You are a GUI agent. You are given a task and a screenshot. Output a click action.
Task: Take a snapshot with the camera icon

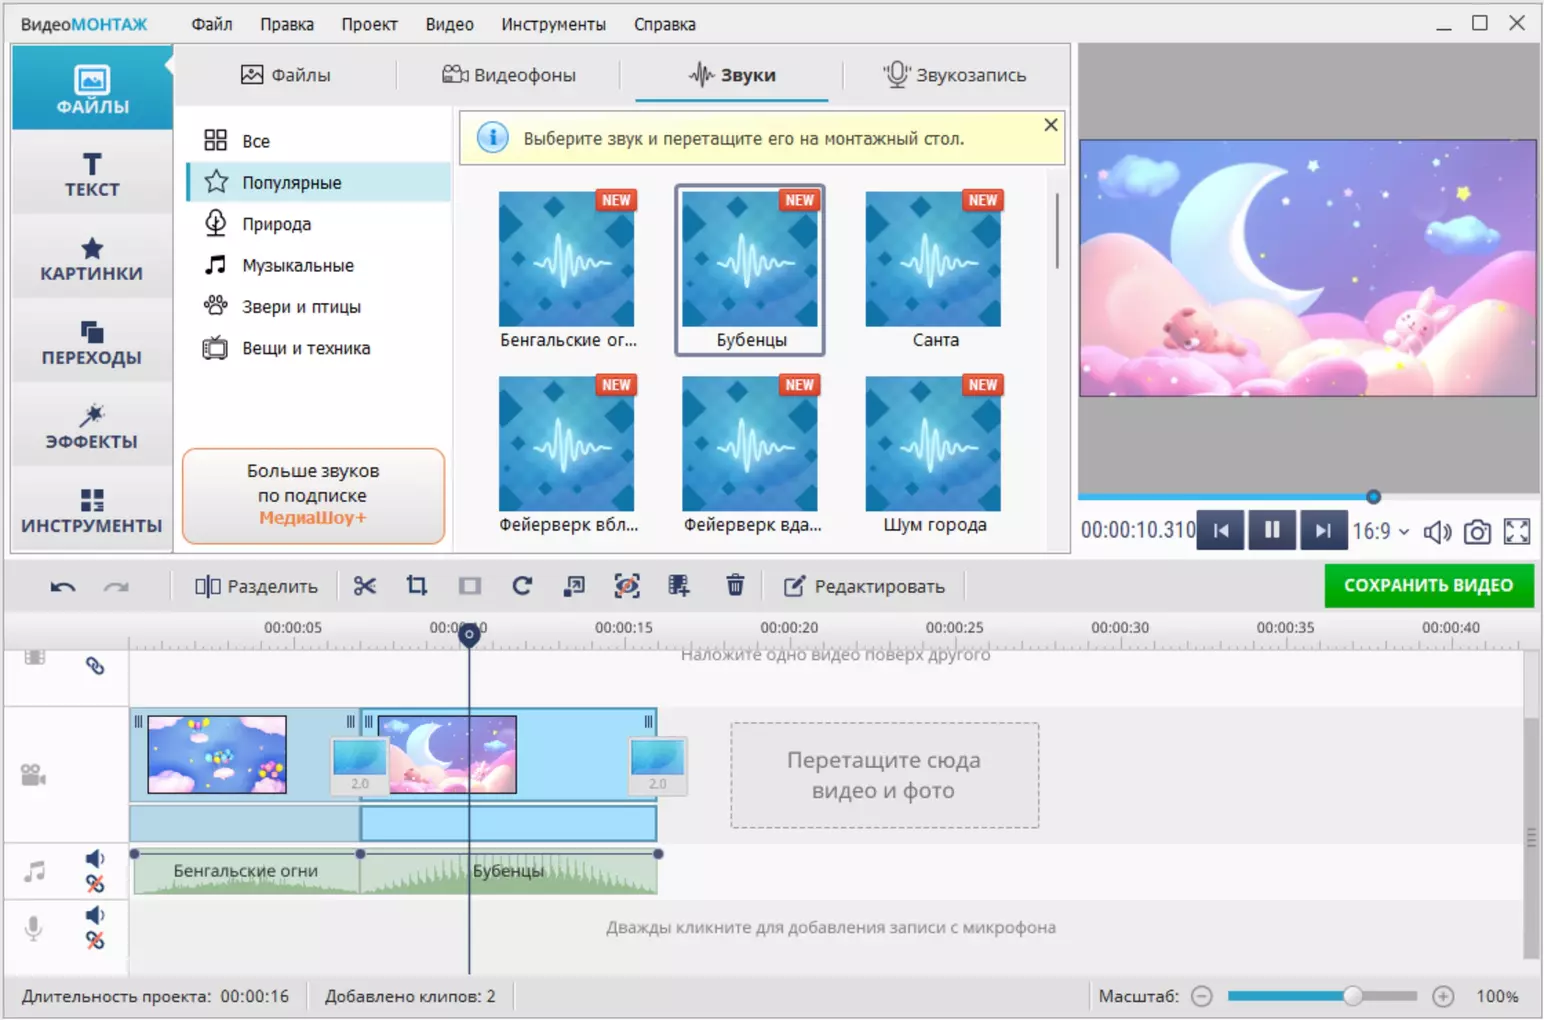click(1477, 532)
